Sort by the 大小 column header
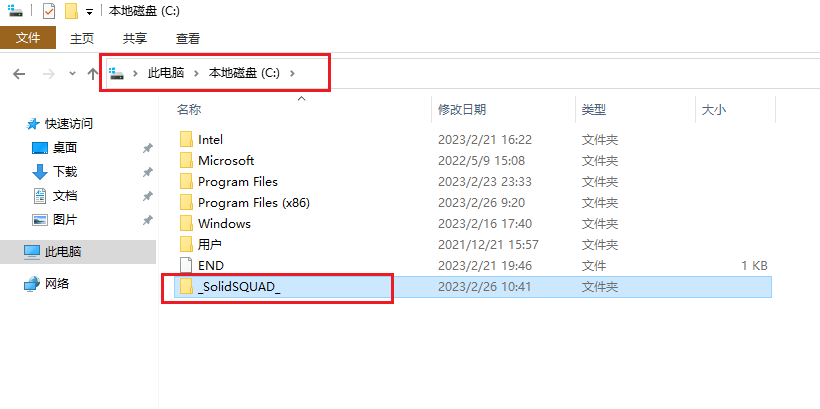This screenshot has height=409, width=820. (x=713, y=109)
